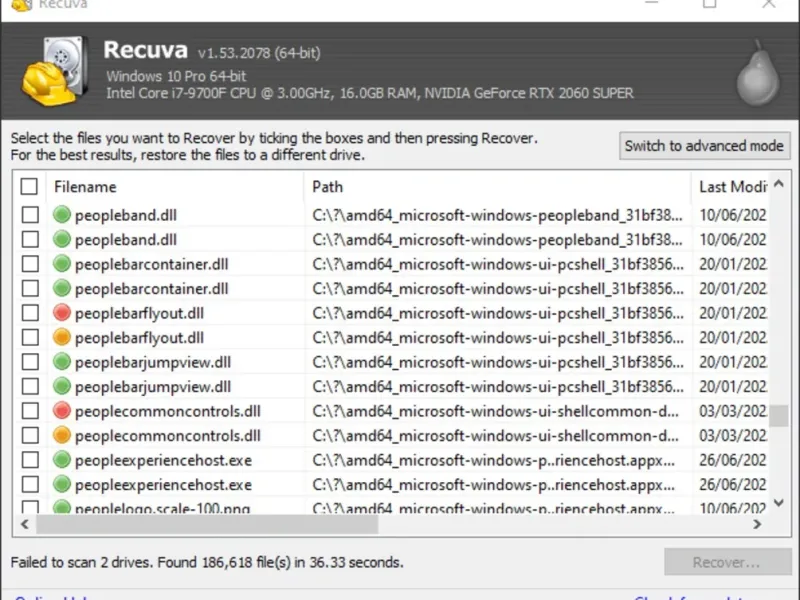Click orange status dot beside peoplebarflyout.dll
800x600 pixels.
click(61, 338)
